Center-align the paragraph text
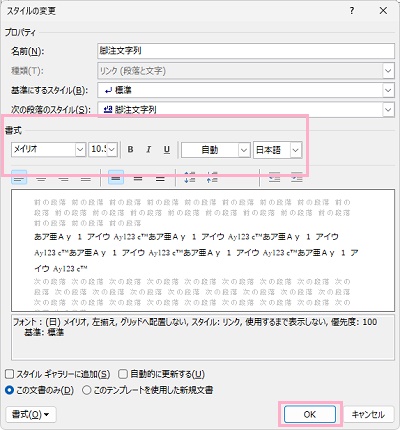Image resolution: width=400 pixels, height=430 pixels. click(x=41, y=179)
